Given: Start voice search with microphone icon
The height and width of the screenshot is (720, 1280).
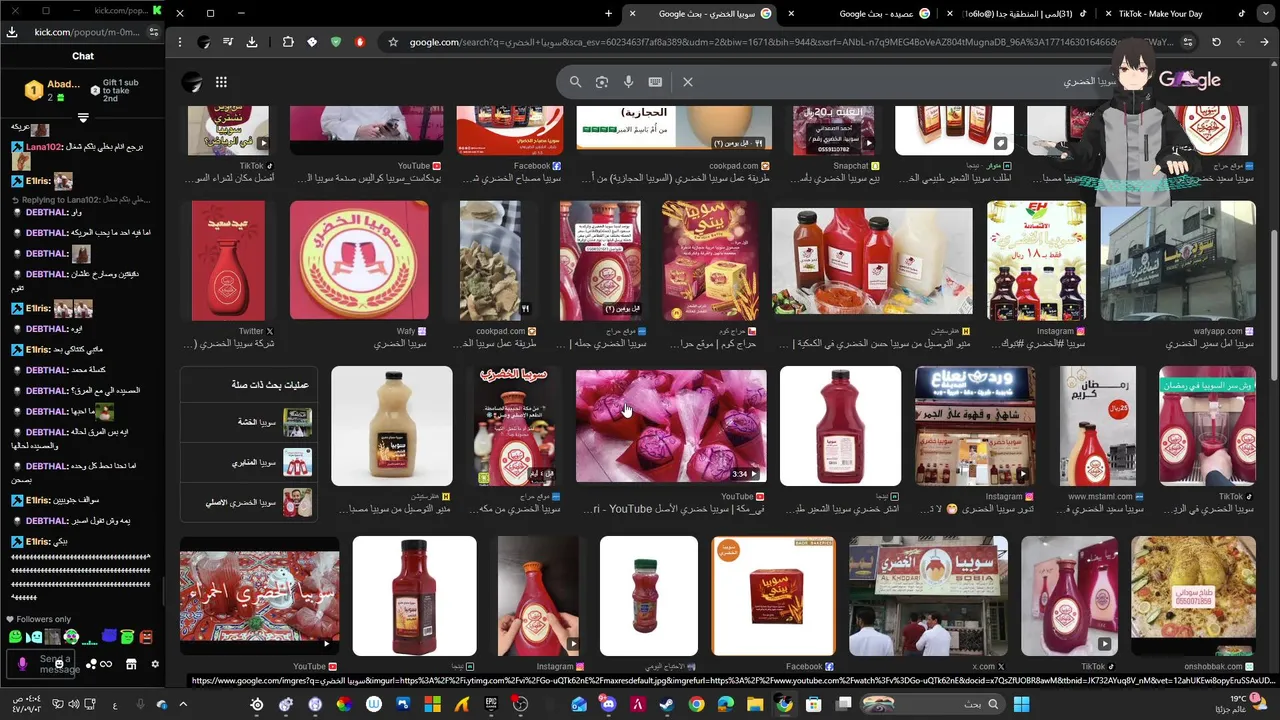Looking at the screenshot, I should 628,82.
